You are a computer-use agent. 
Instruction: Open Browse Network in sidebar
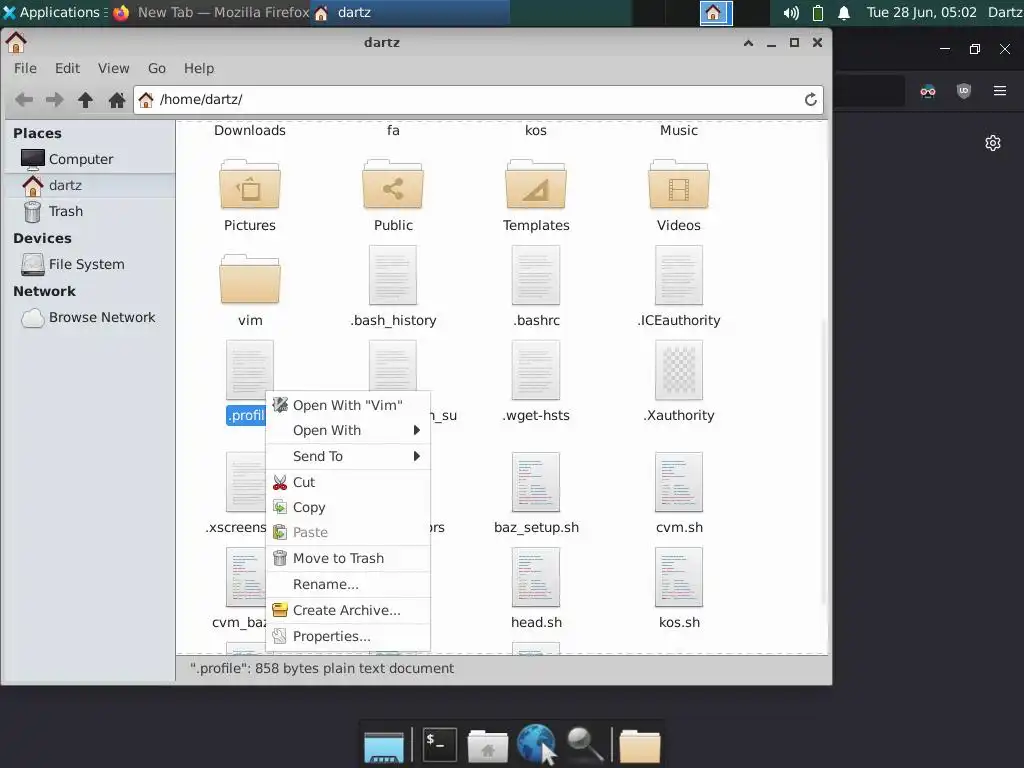(90, 317)
